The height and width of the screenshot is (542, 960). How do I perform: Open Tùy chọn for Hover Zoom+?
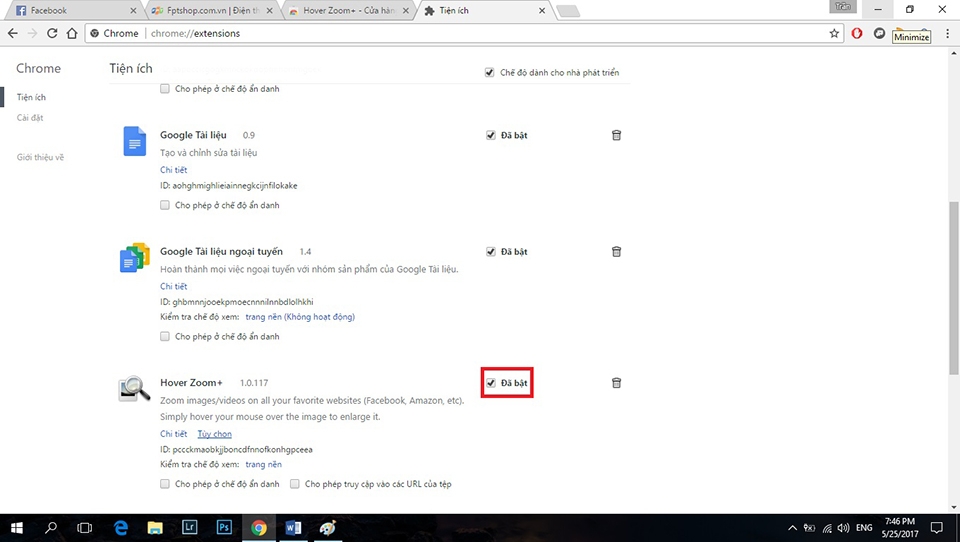click(x=214, y=434)
